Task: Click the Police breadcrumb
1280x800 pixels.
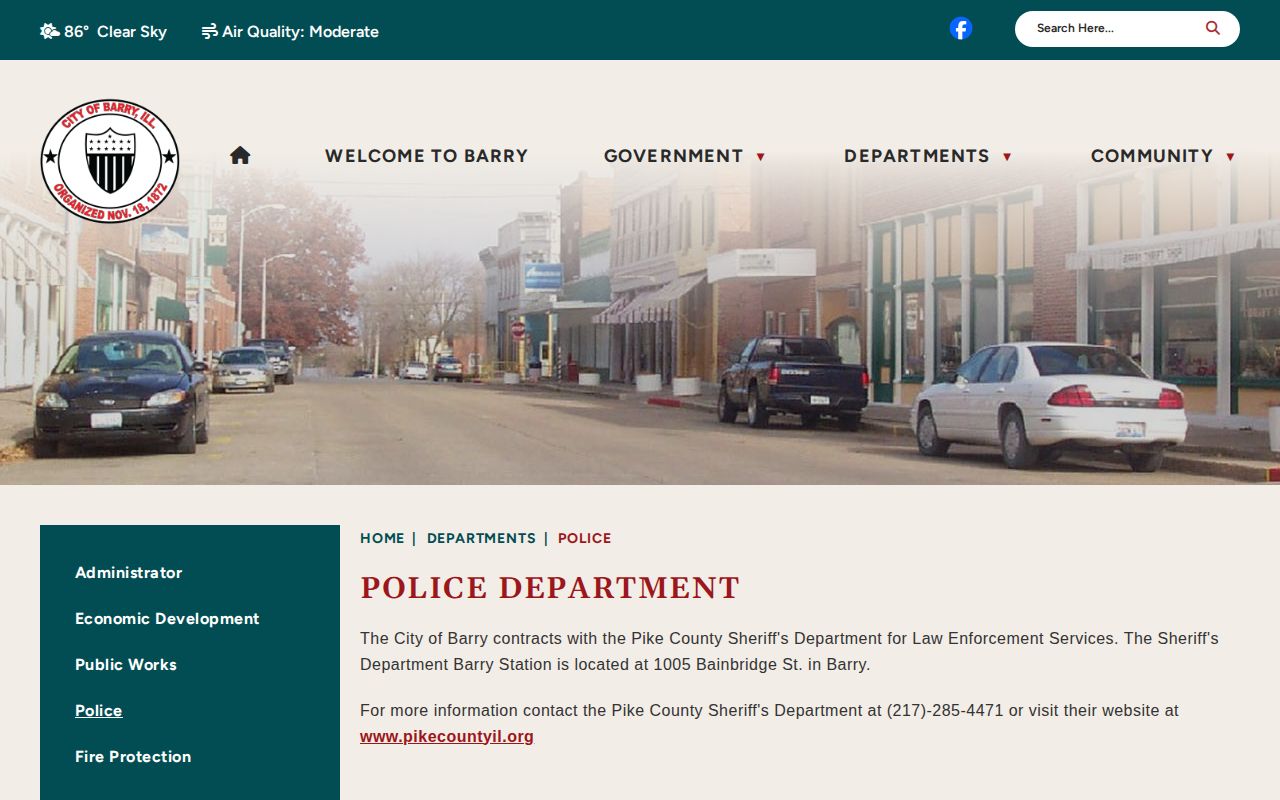Action: click(x=584, y=538)
